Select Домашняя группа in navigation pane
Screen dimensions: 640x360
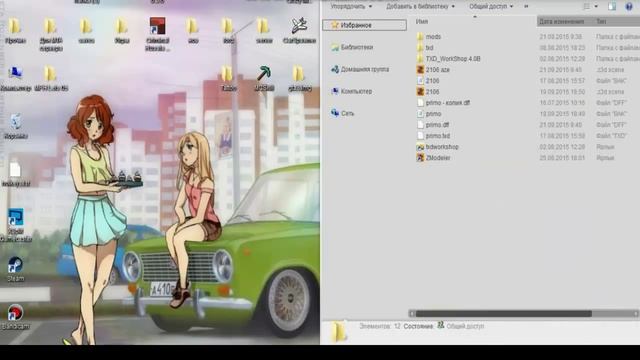point(360,69)
